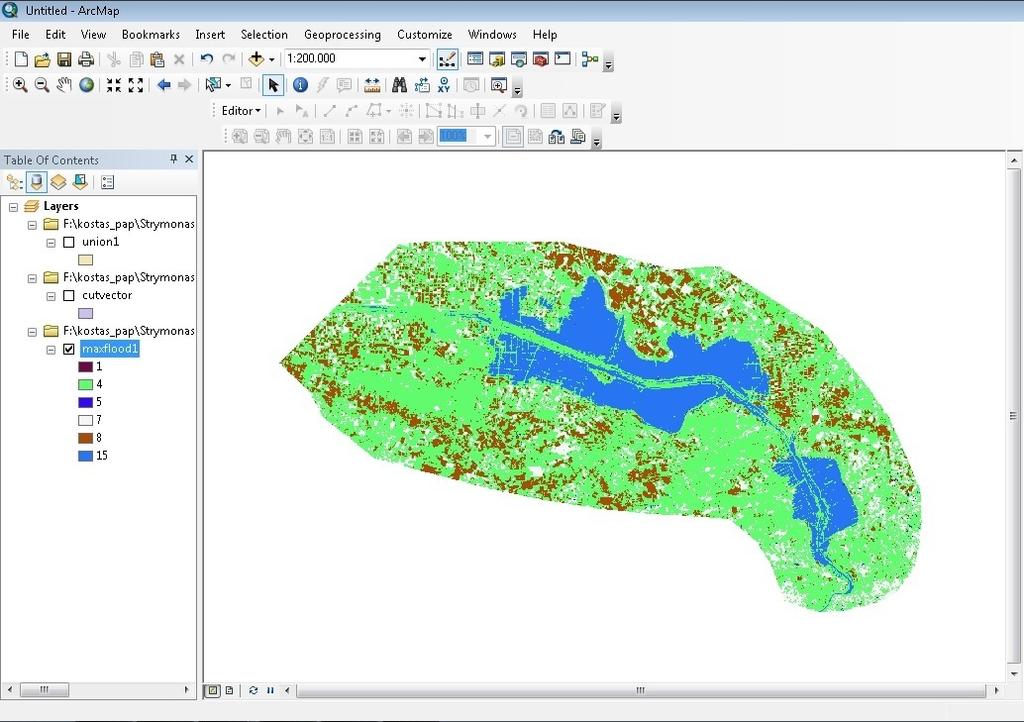Click Fixed Zoom Out arrows icon

click(x=136, y=85)
